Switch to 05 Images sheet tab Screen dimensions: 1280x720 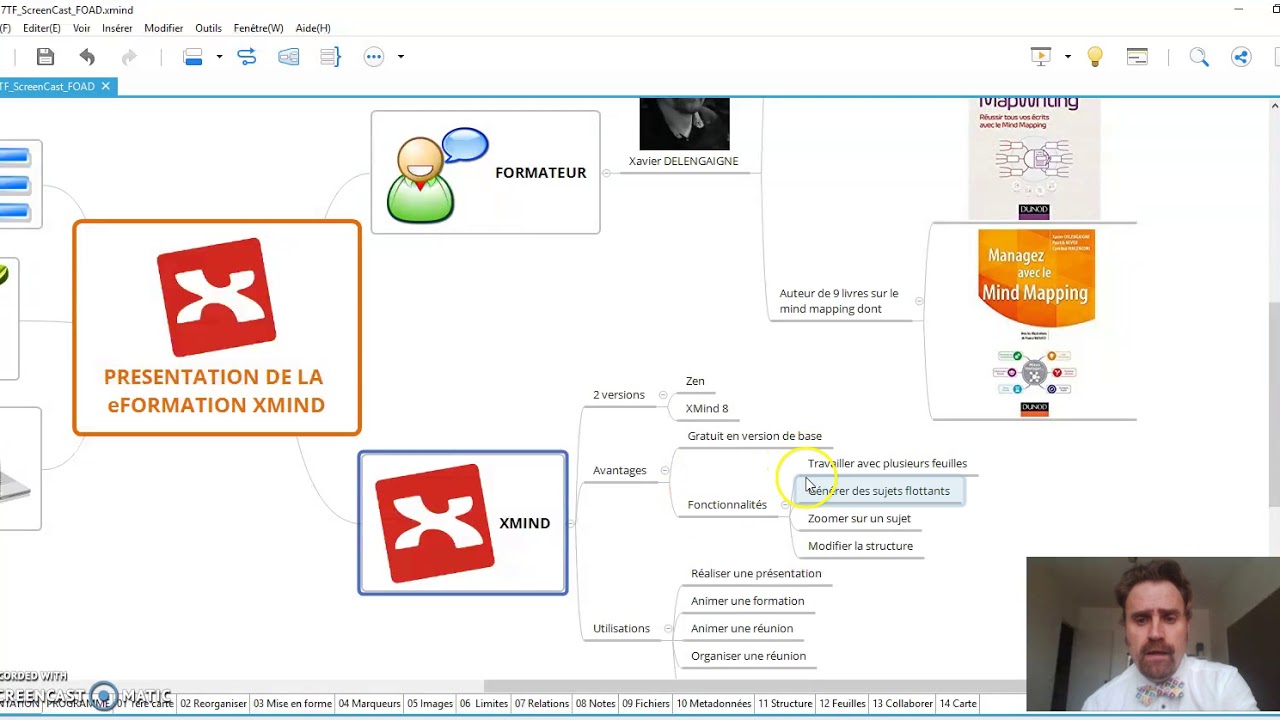430,704
